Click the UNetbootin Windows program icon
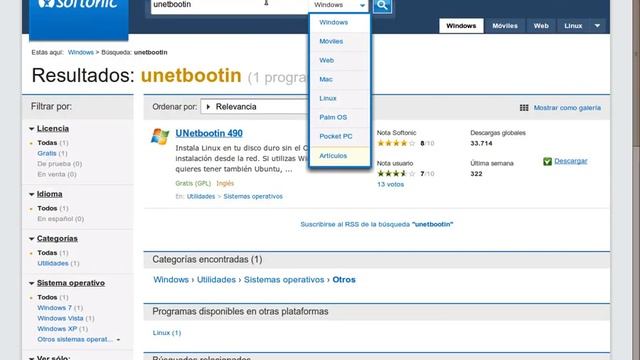Viewport: 640px width, 360px height. pos(160,136)
